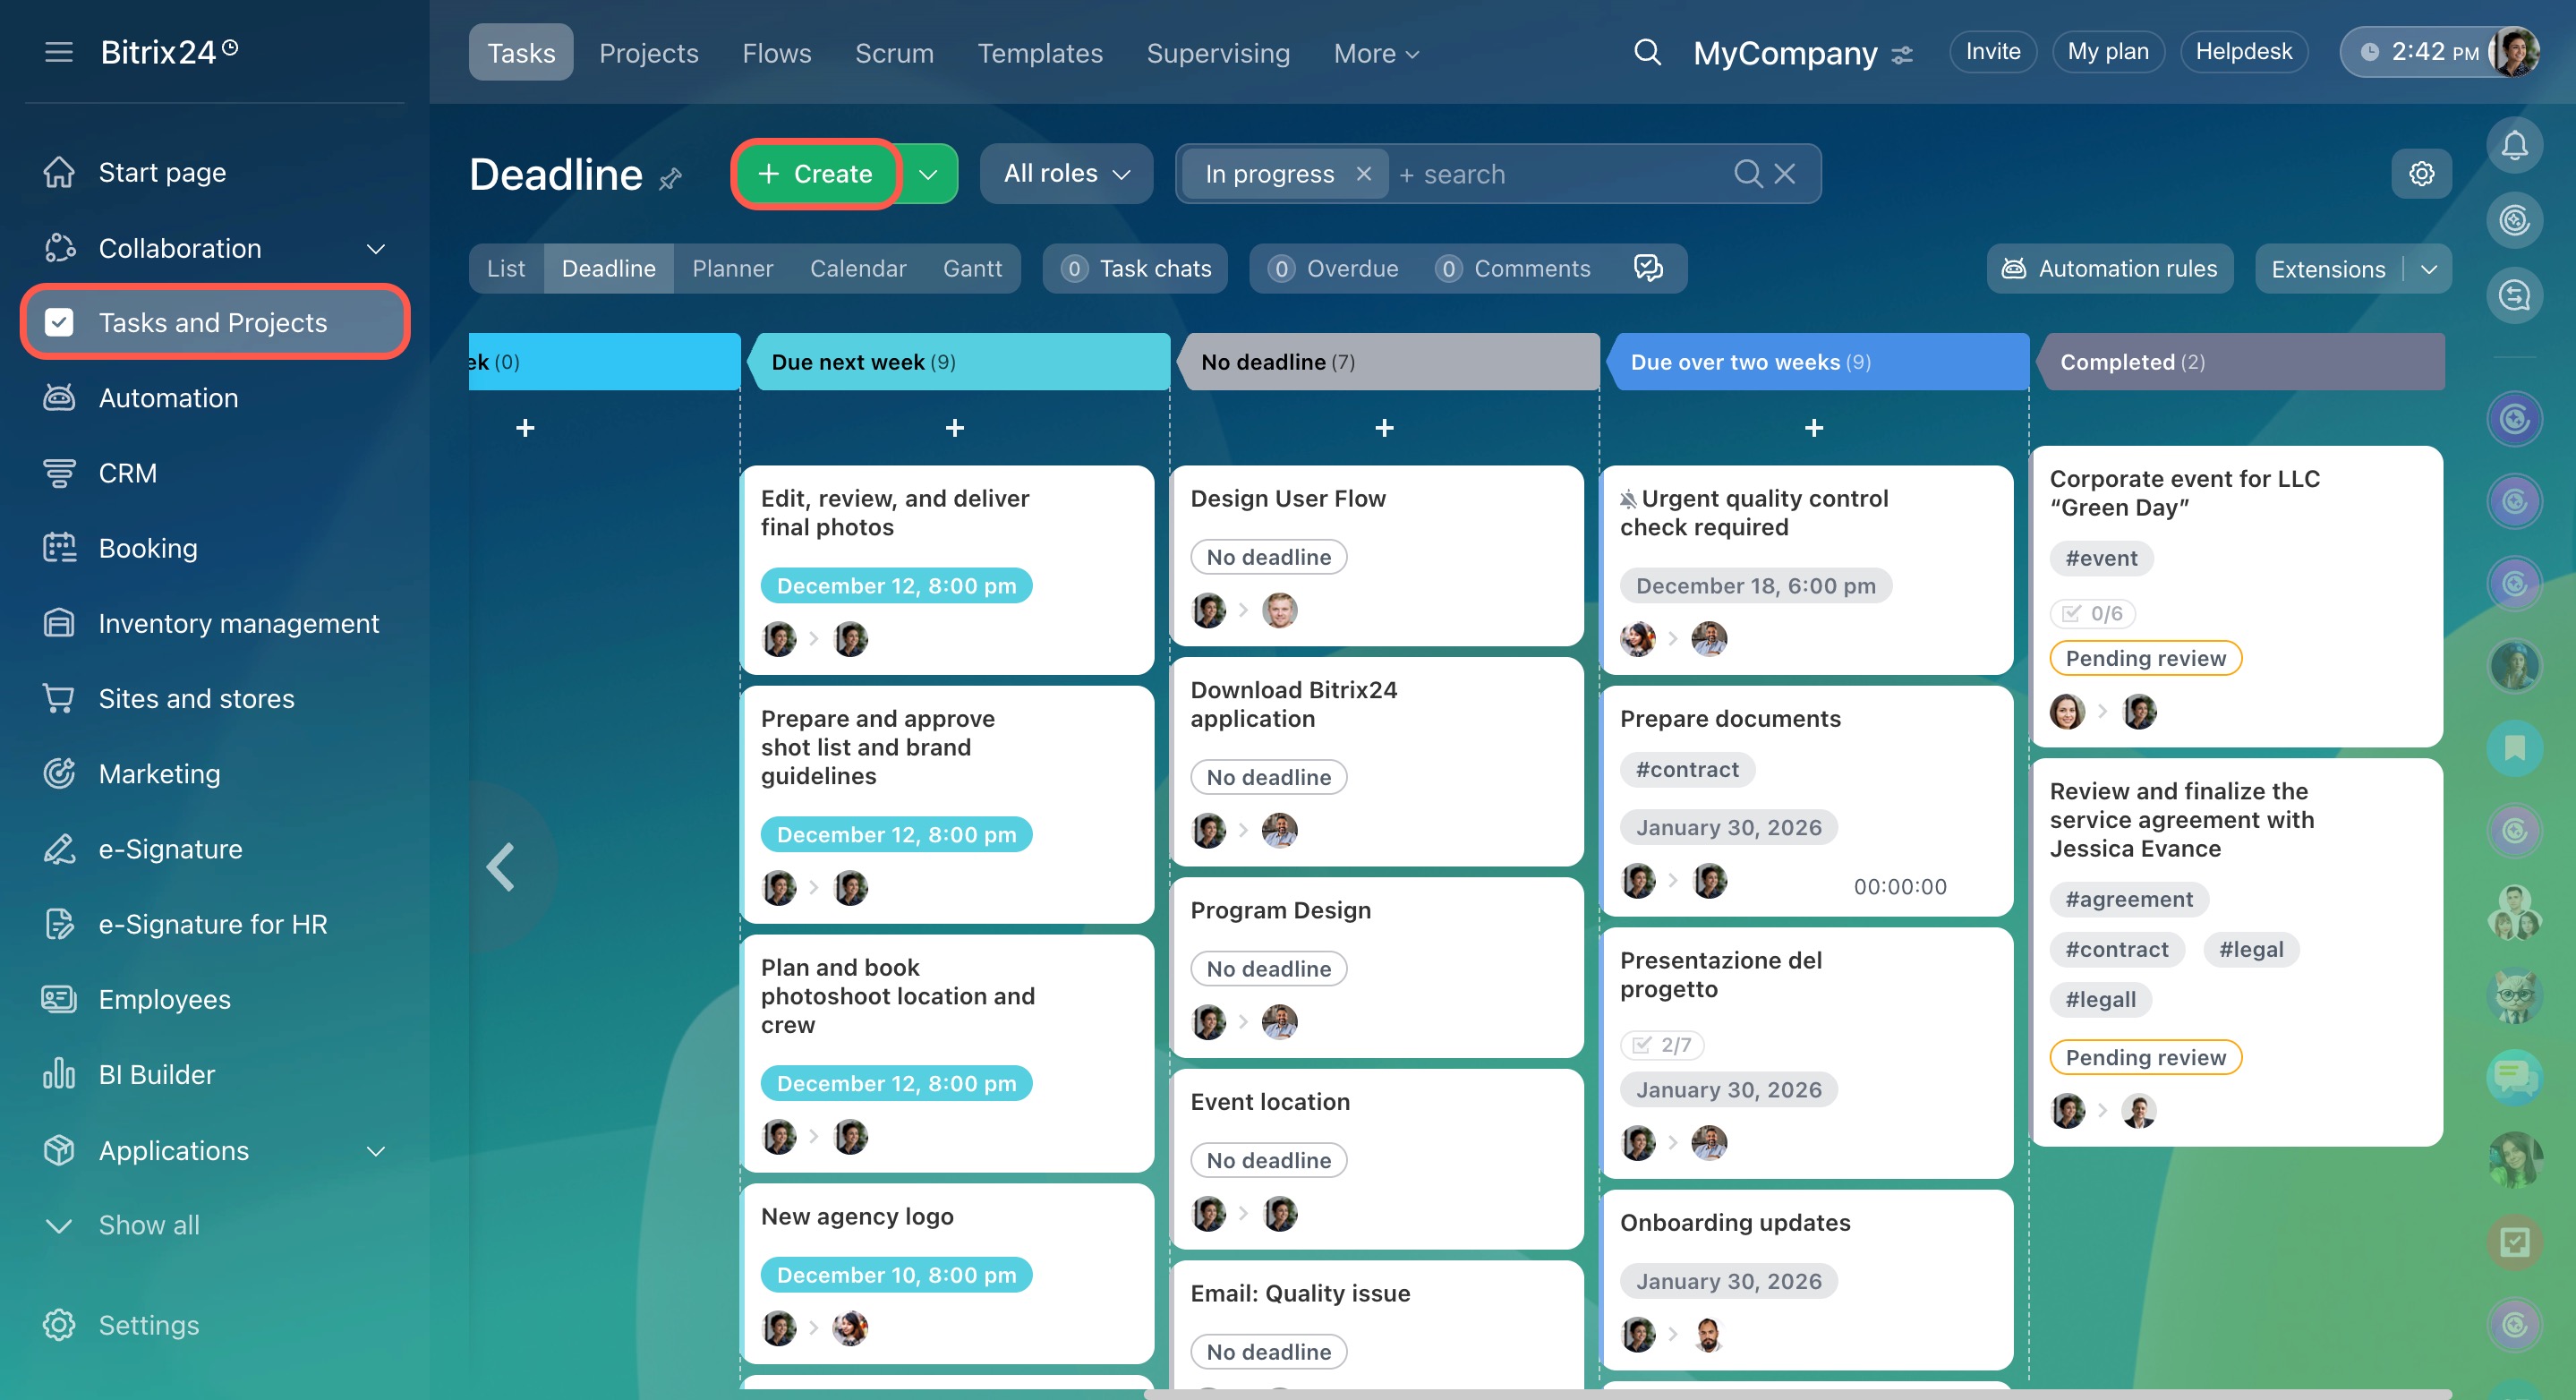Open 0/6 checklist on Corporate event card

click(x=2093, y=613)
